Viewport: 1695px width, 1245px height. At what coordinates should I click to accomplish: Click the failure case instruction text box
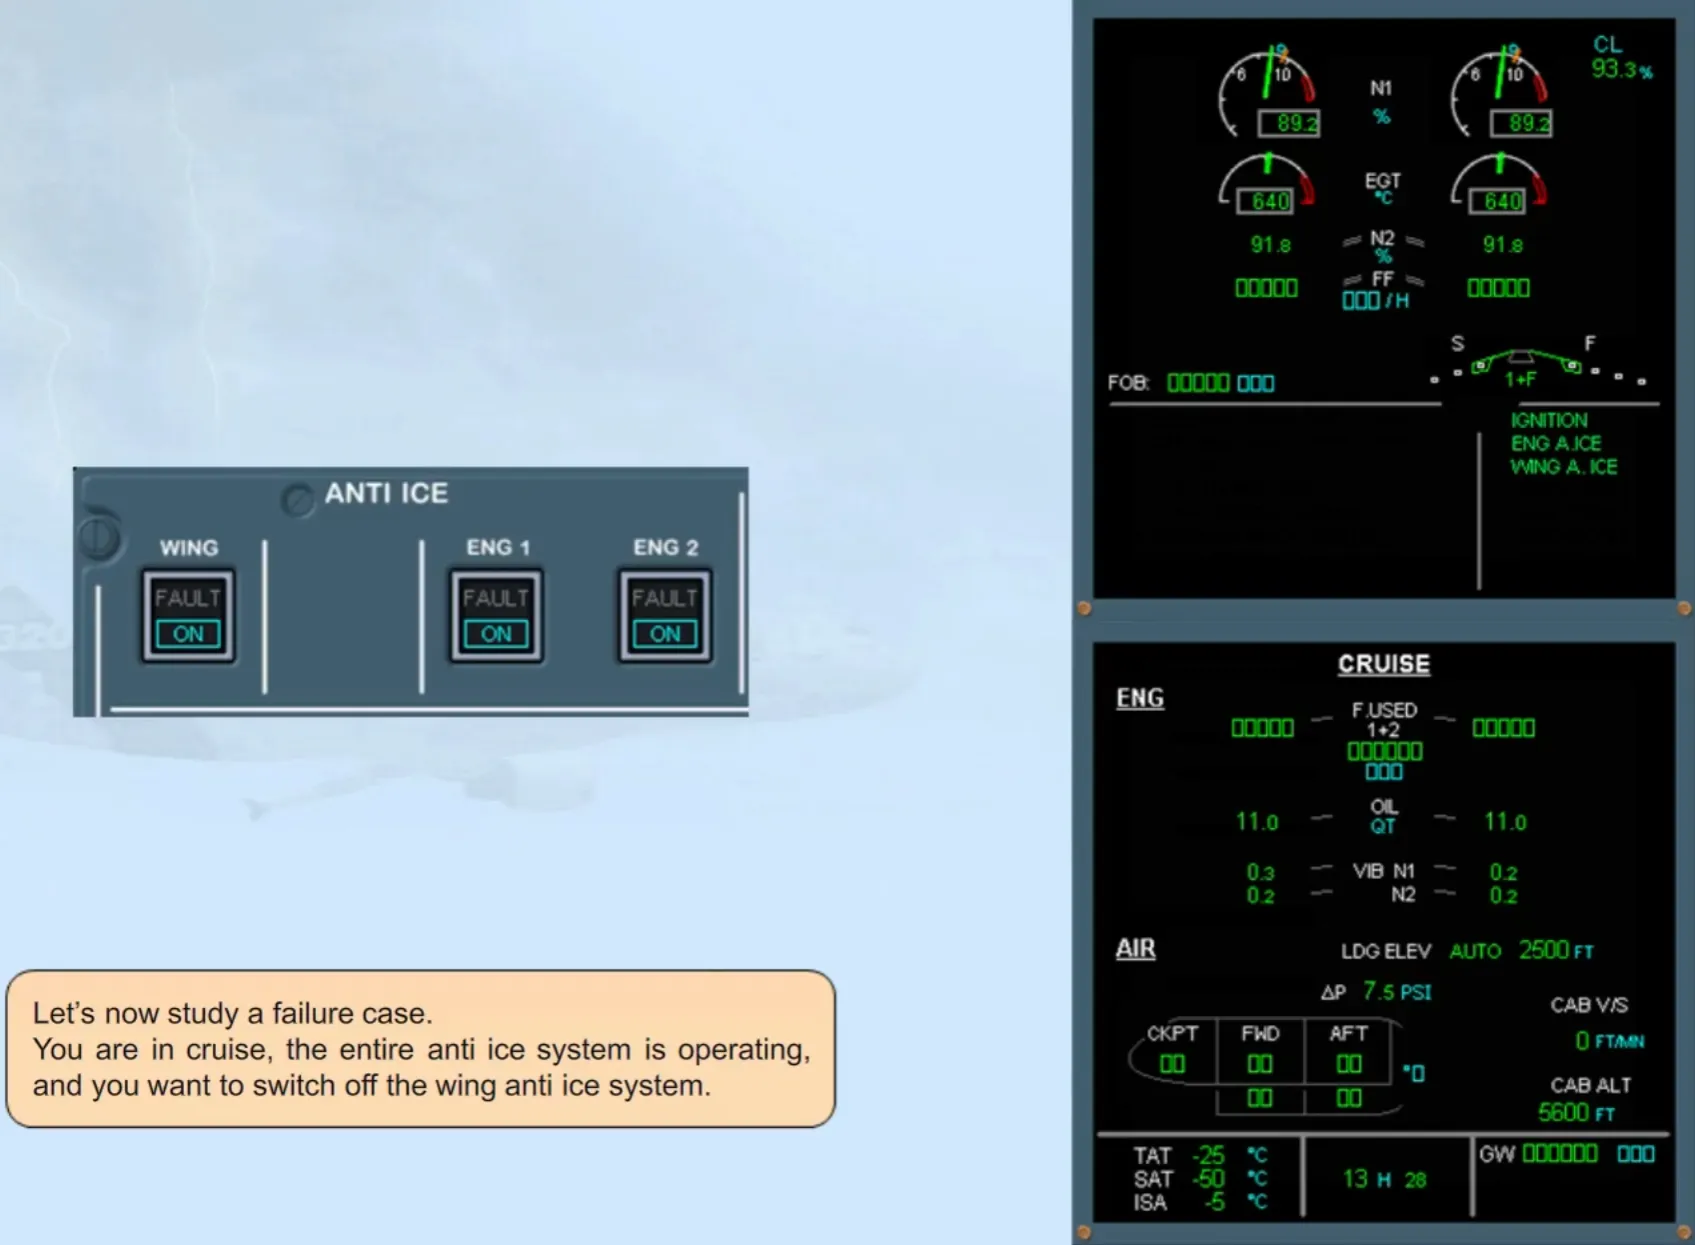(x=421, y=1049)
